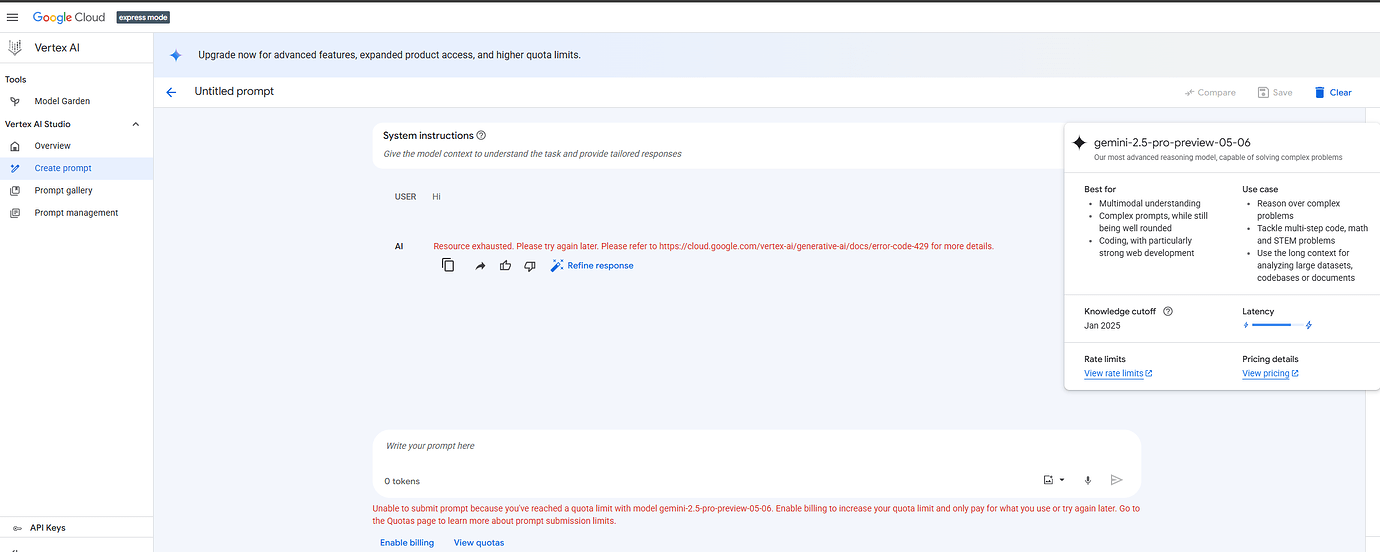This screenshot has width=1380, height=552.
Task: Click the '0 tokens' counter
Action: coord(402,481)
